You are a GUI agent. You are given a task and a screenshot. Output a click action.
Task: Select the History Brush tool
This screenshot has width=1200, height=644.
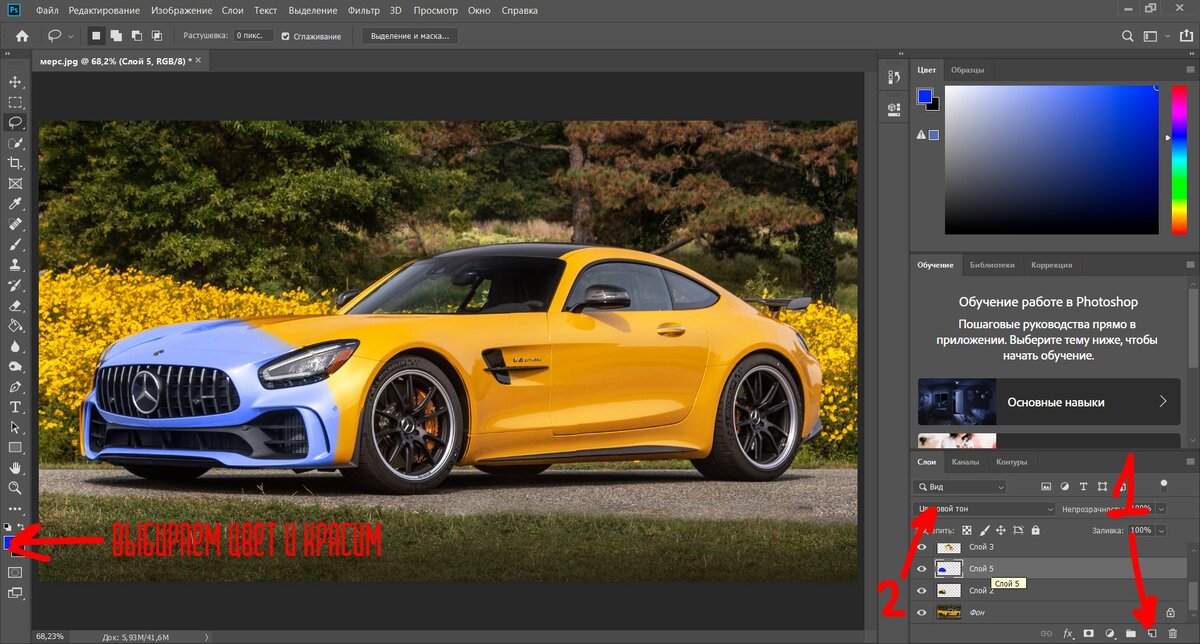pyautogui.click(x=15, y=285)
